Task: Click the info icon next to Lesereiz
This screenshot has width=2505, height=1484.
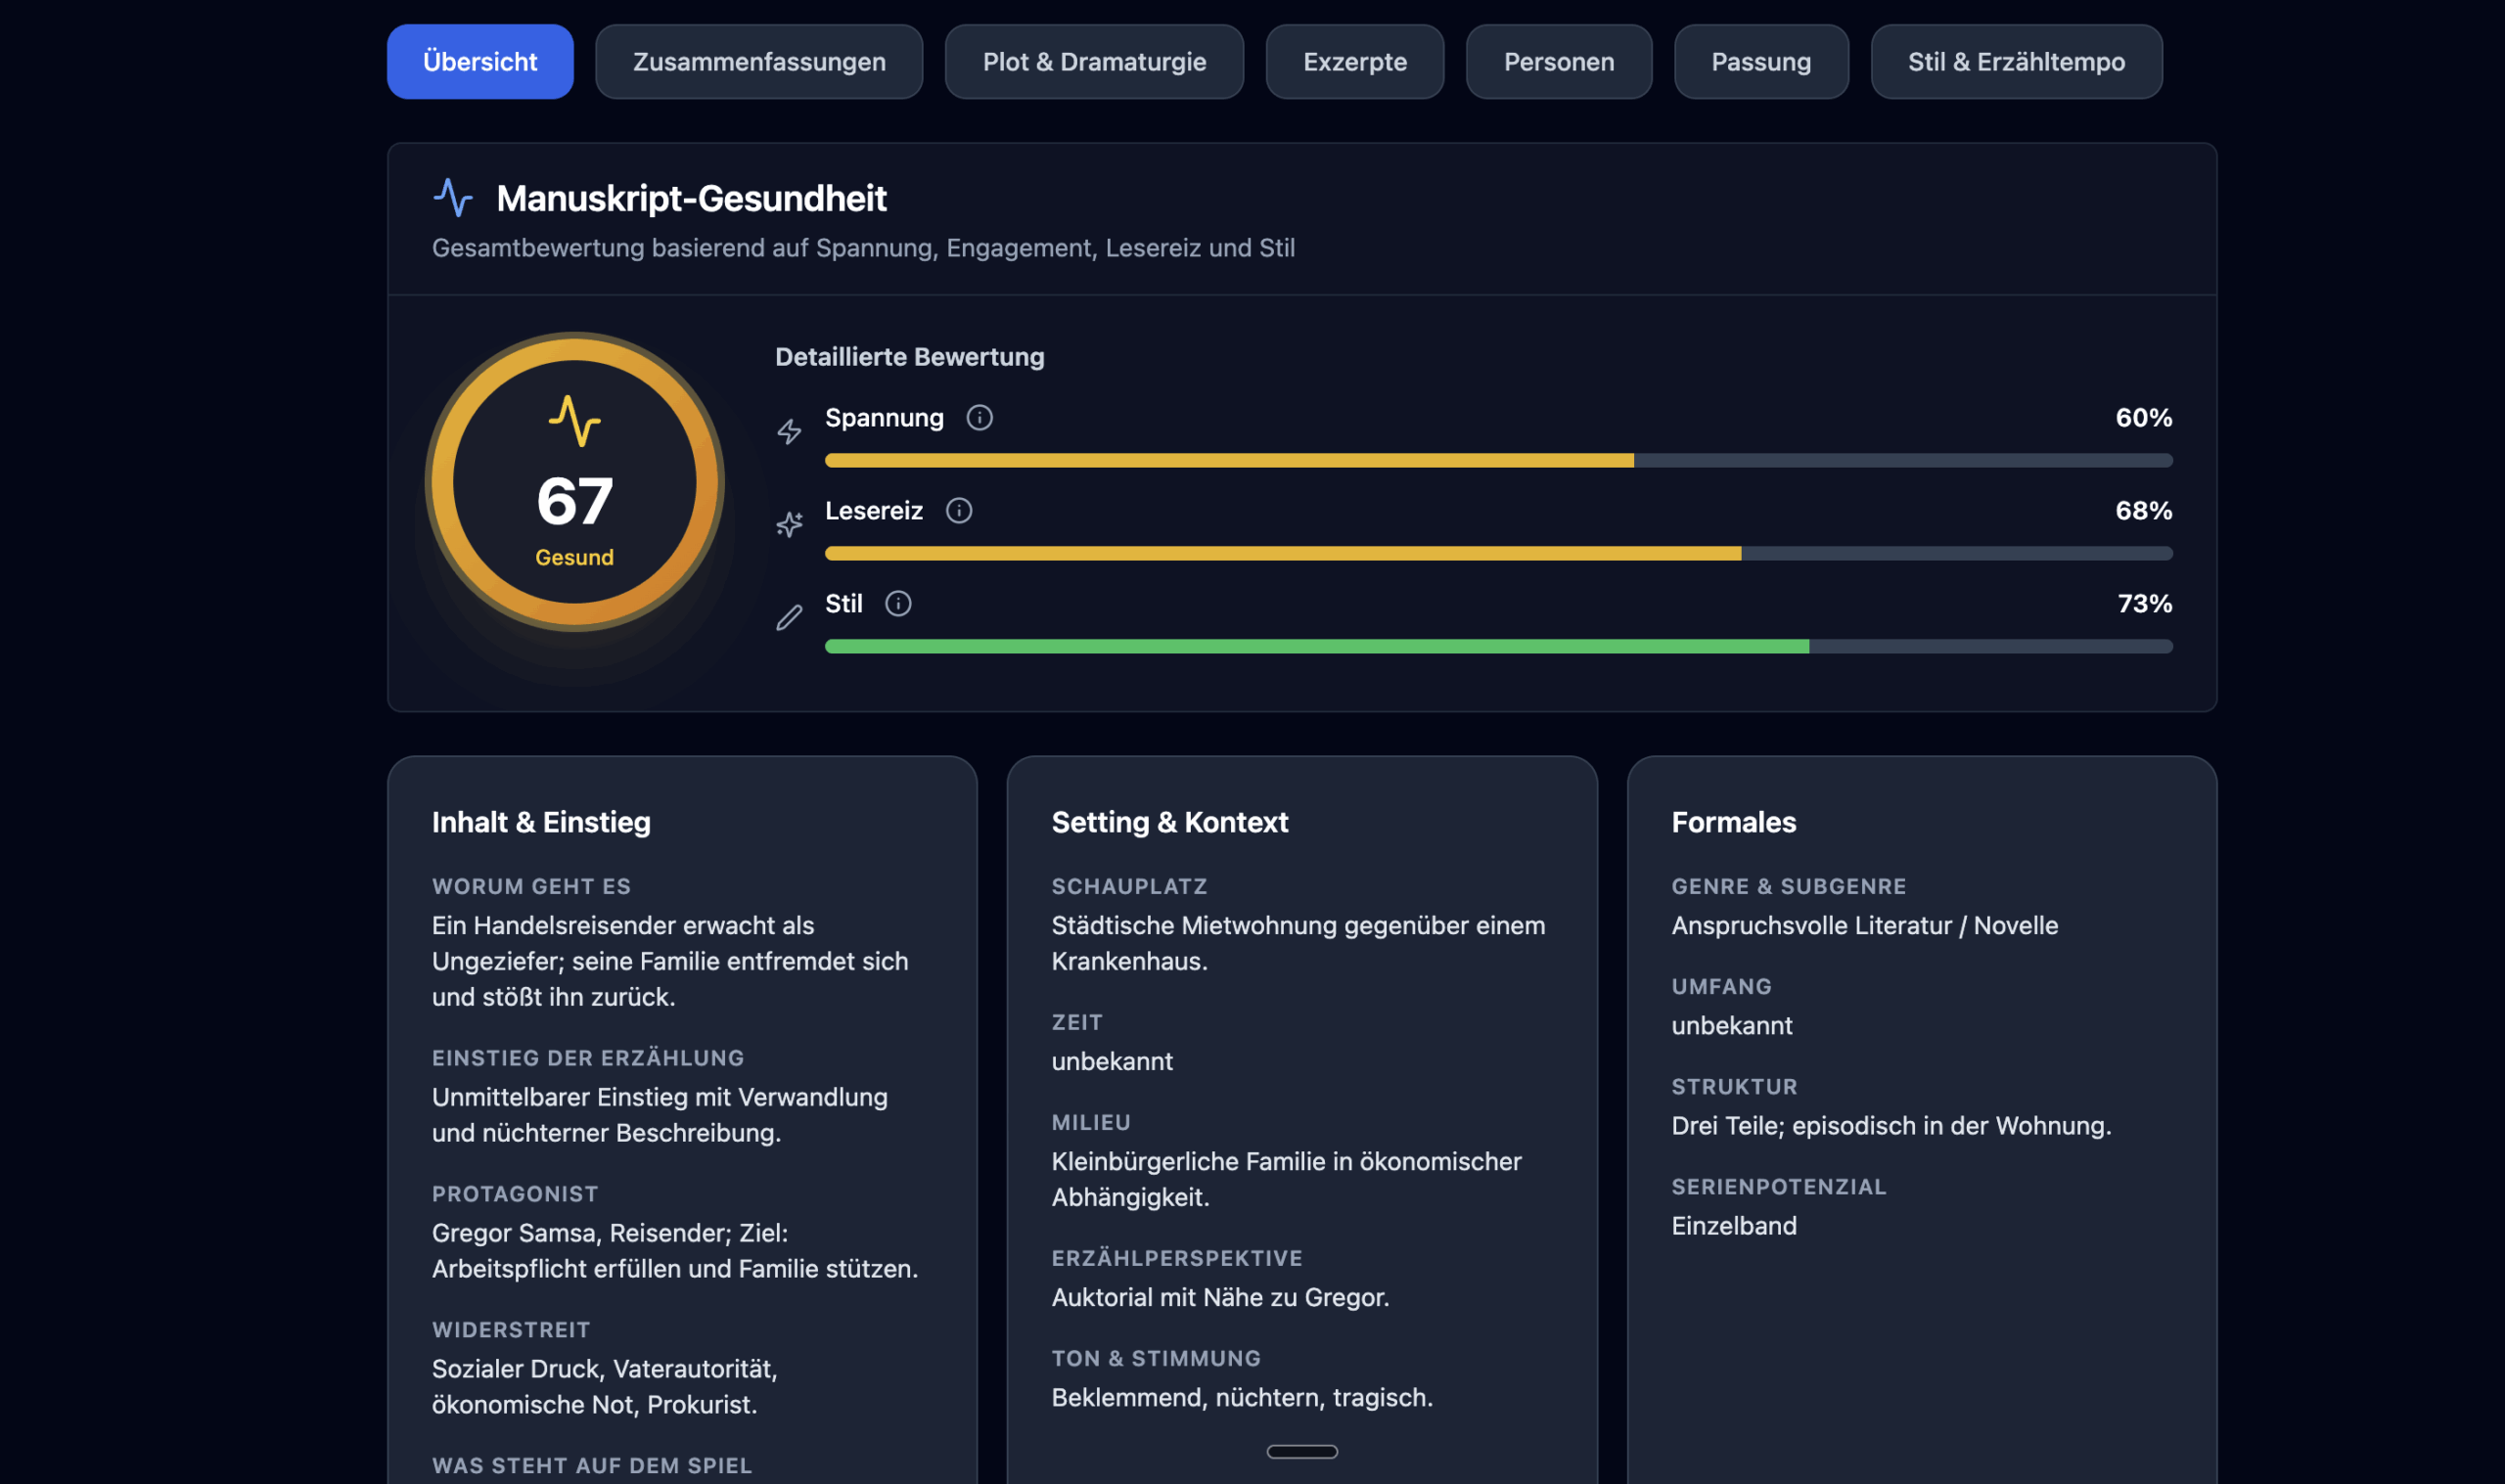Action: [x=958, y=511]
